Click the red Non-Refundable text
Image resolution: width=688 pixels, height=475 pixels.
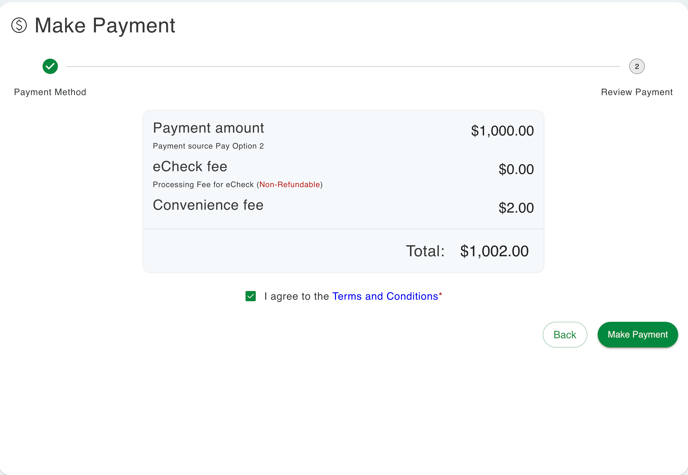click(x=290, y=185)
